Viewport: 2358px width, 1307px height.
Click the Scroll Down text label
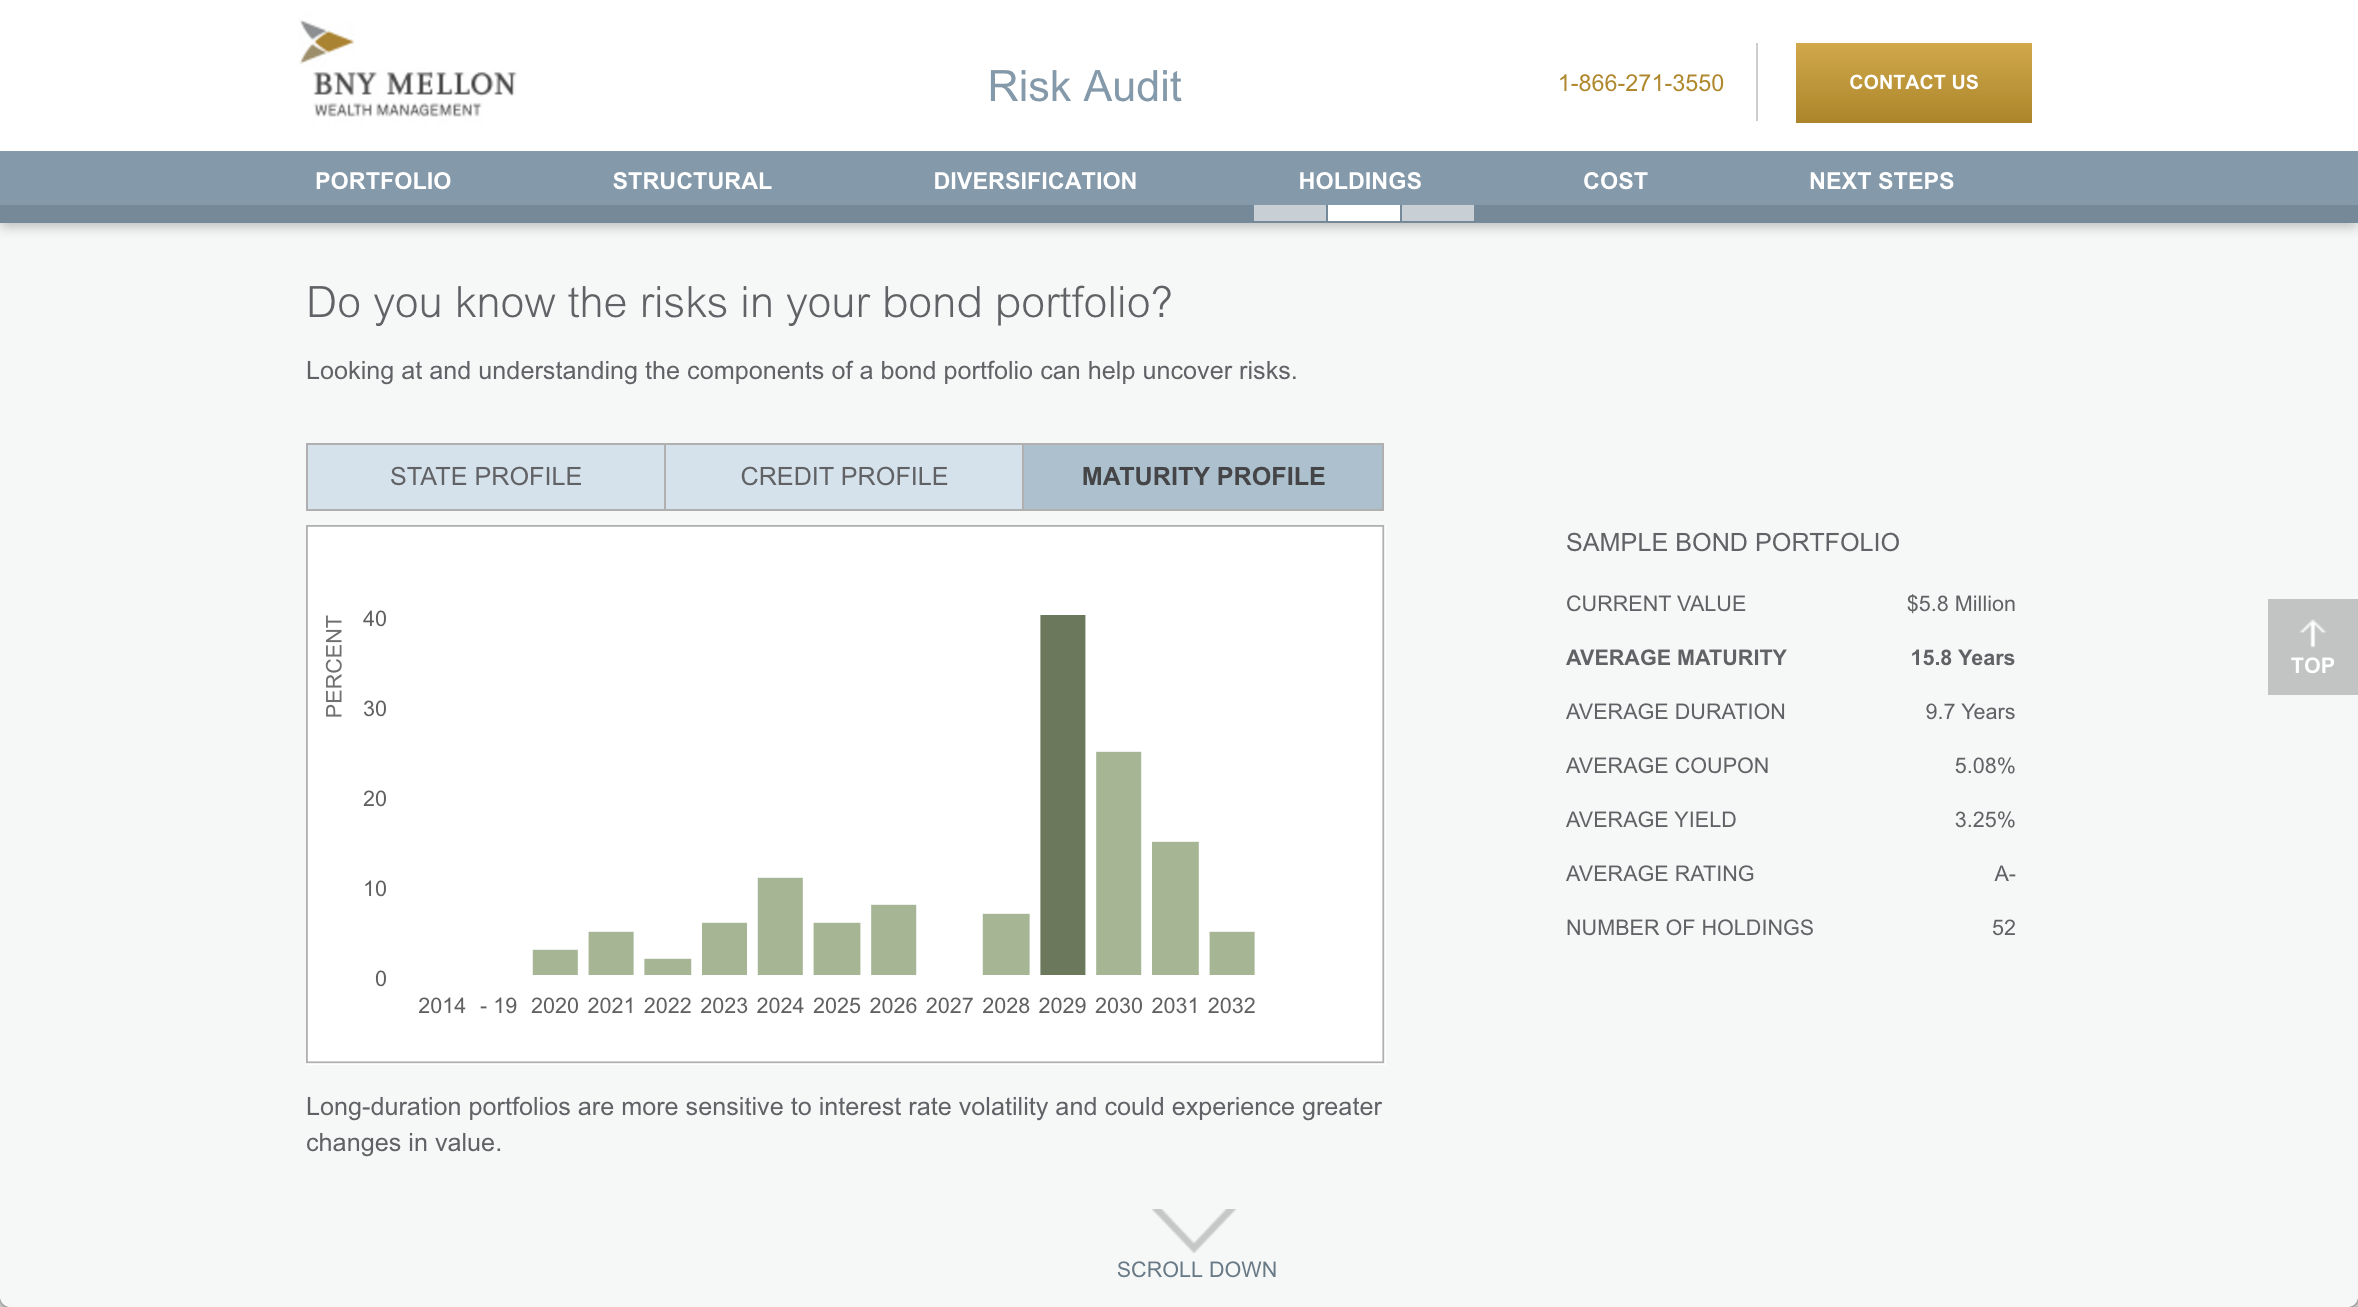click(x=1196, y=1269)
